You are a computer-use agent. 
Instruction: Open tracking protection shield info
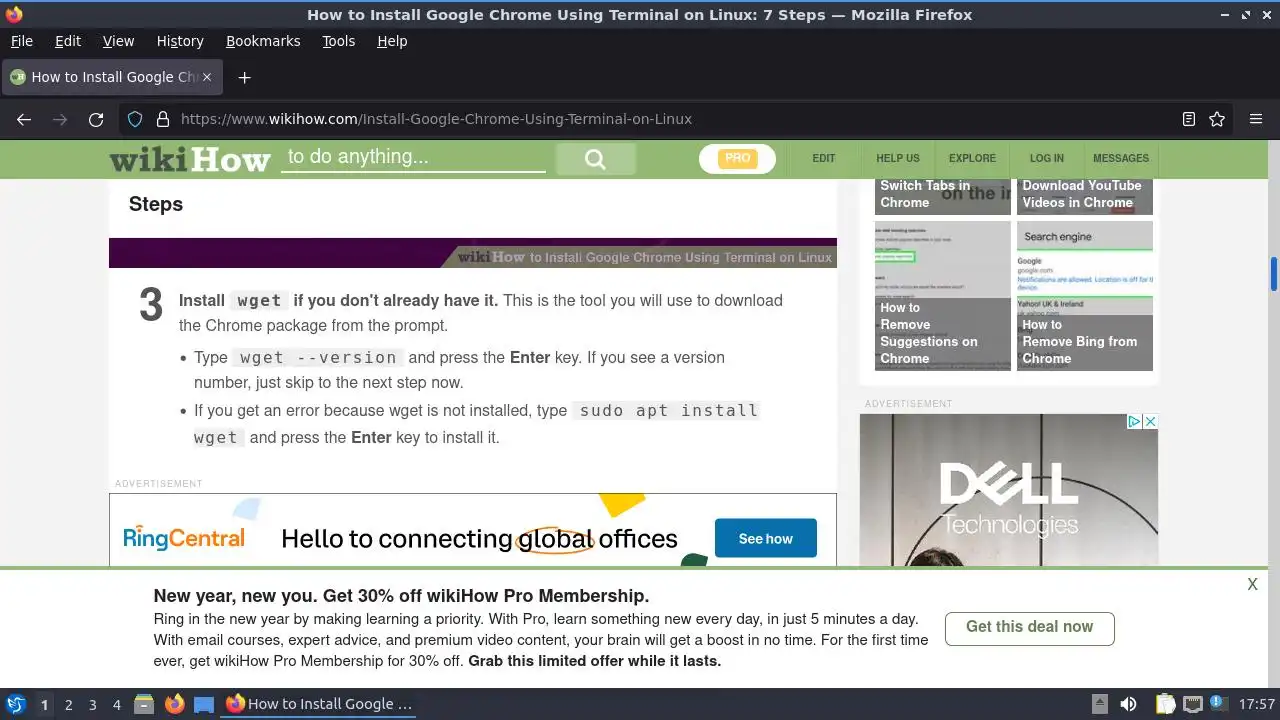click(135, 119)
